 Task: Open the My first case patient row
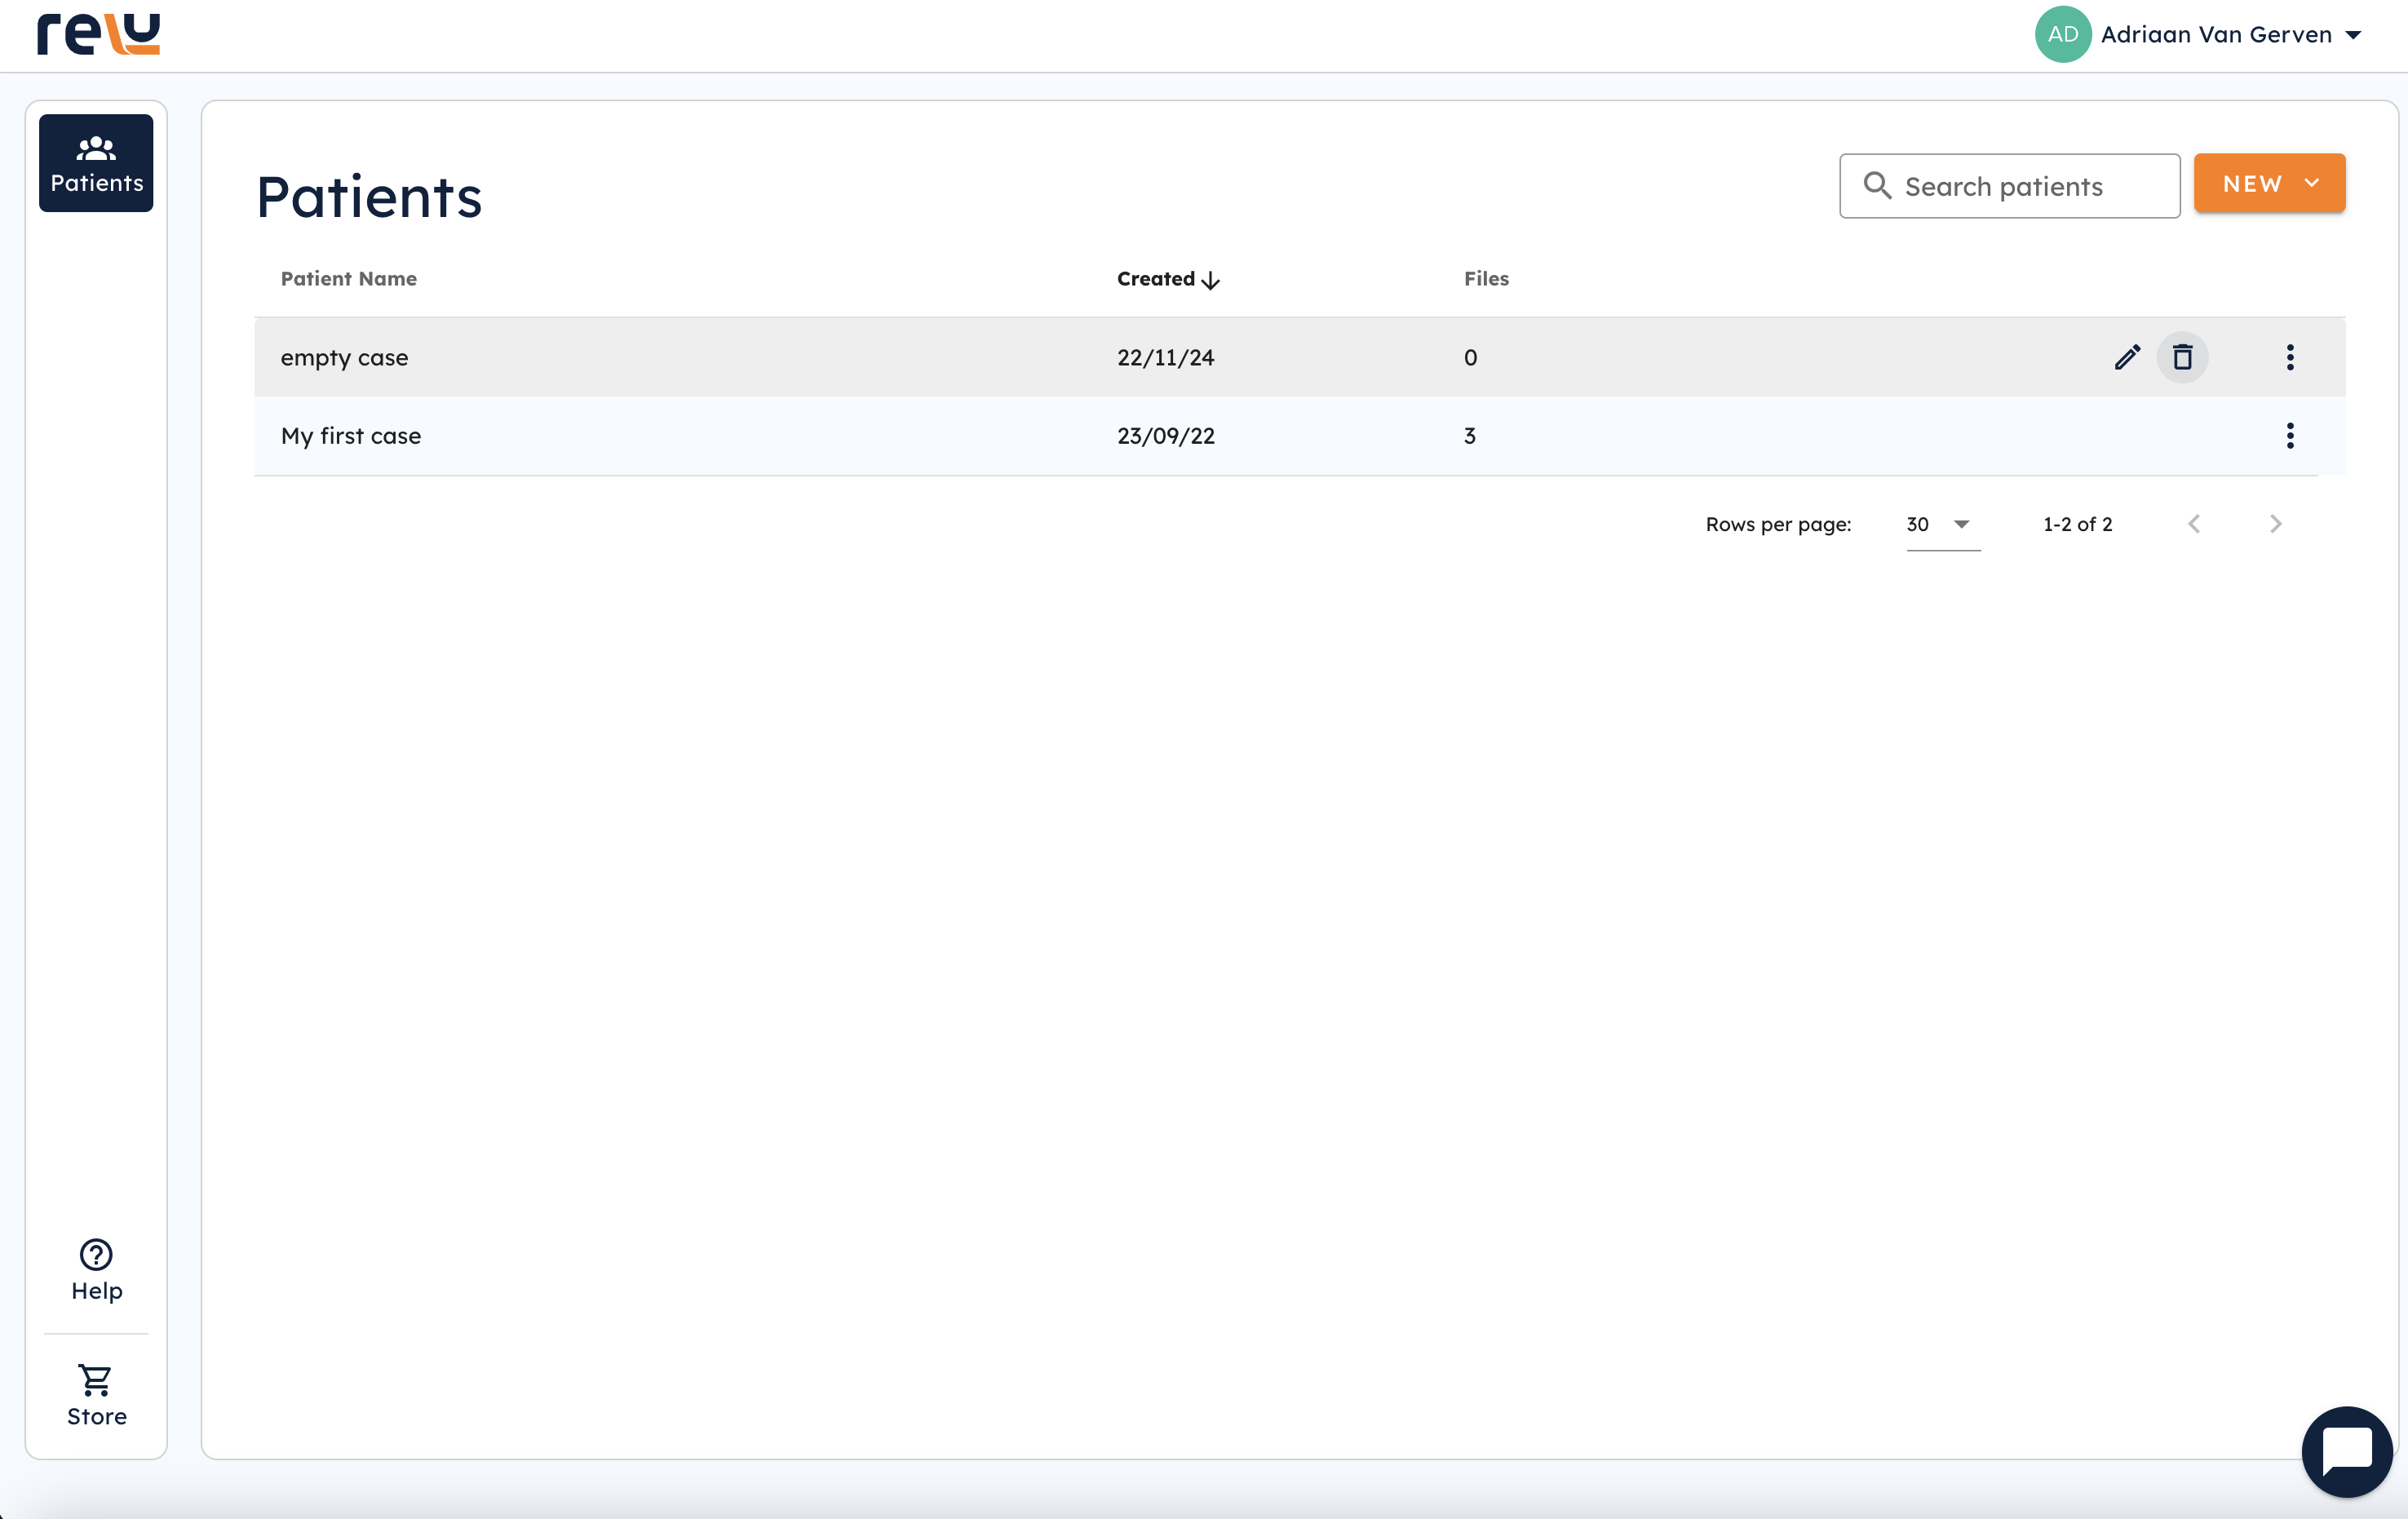[x=351, y=436]
